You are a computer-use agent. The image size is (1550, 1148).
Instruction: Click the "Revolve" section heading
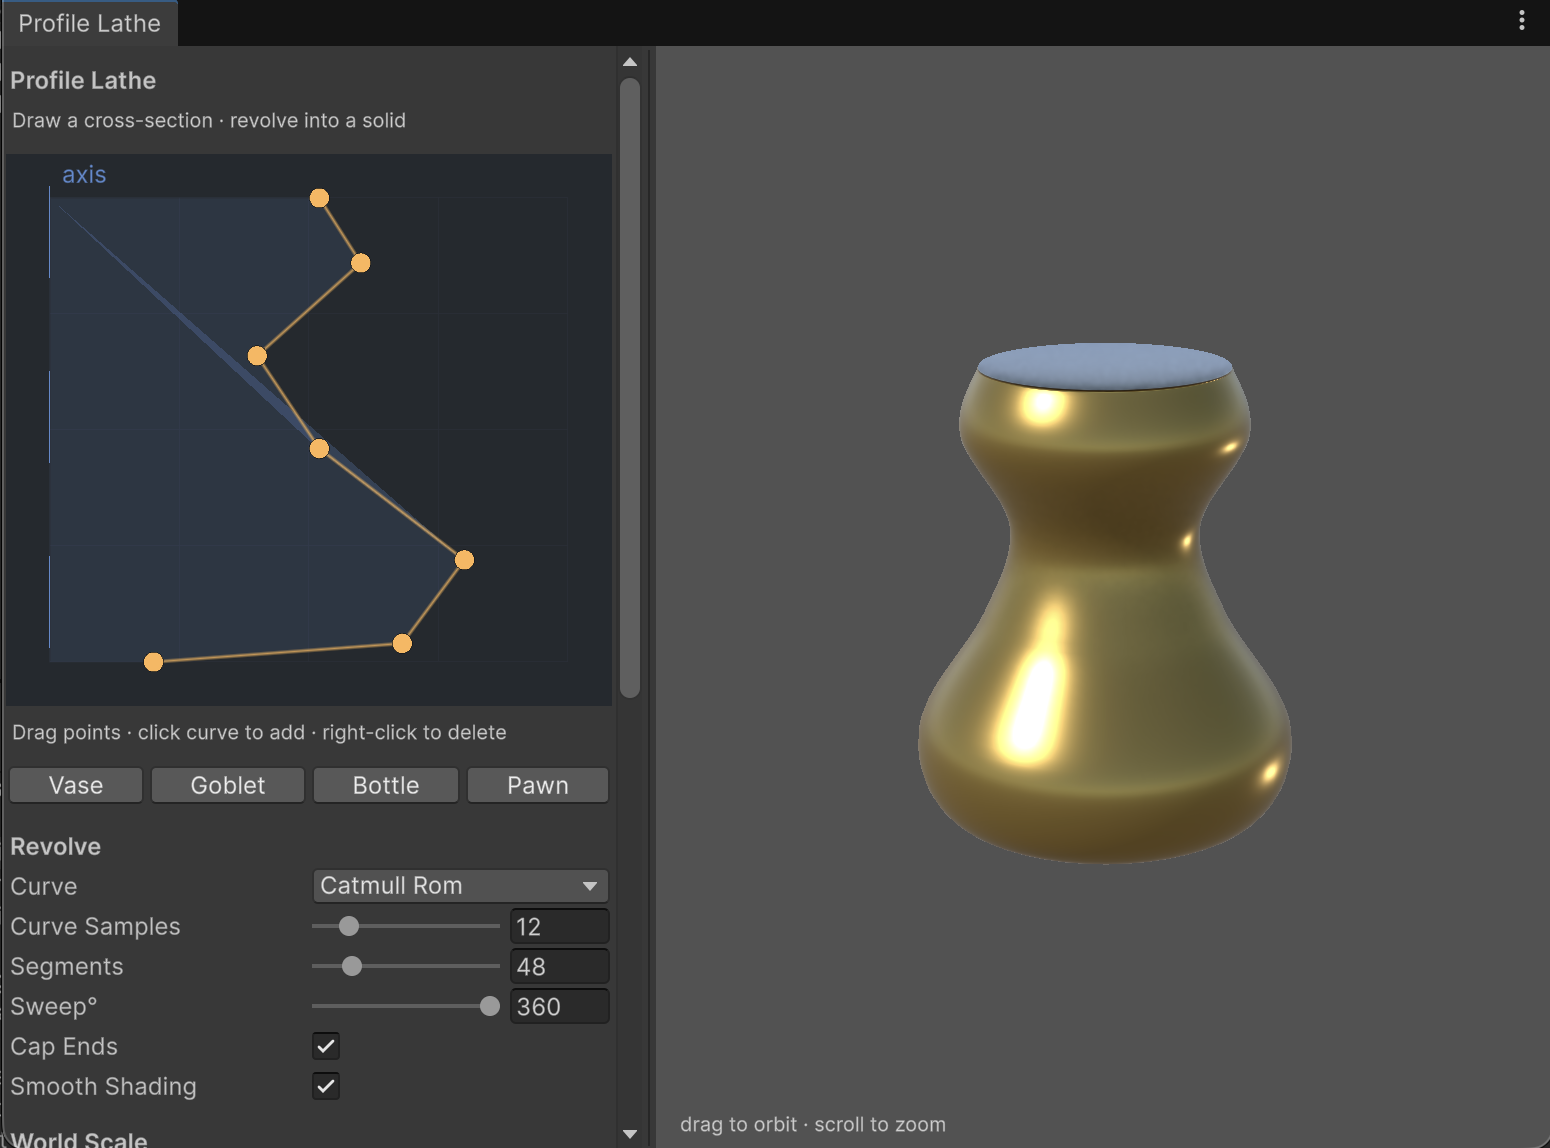click(56, 846)
